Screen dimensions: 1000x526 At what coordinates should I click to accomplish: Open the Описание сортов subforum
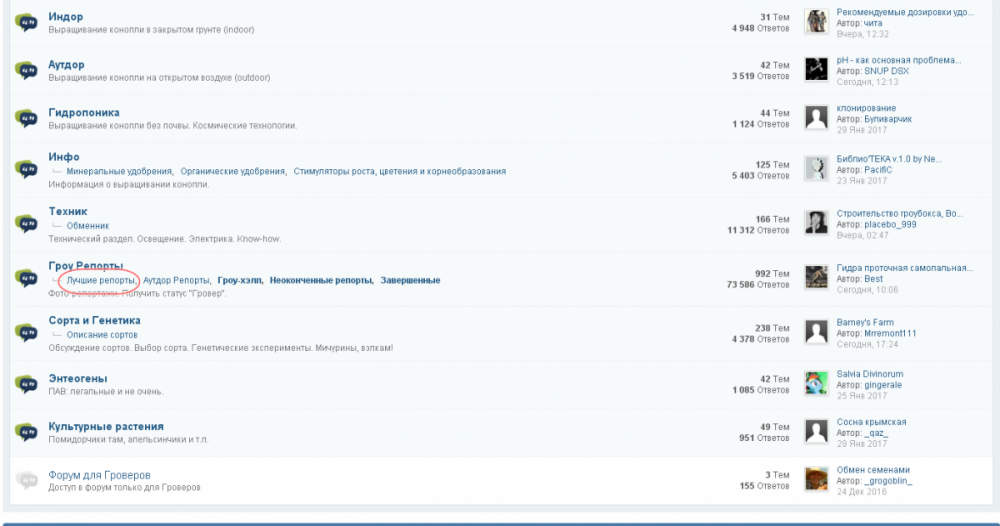(x=102, y=335)
